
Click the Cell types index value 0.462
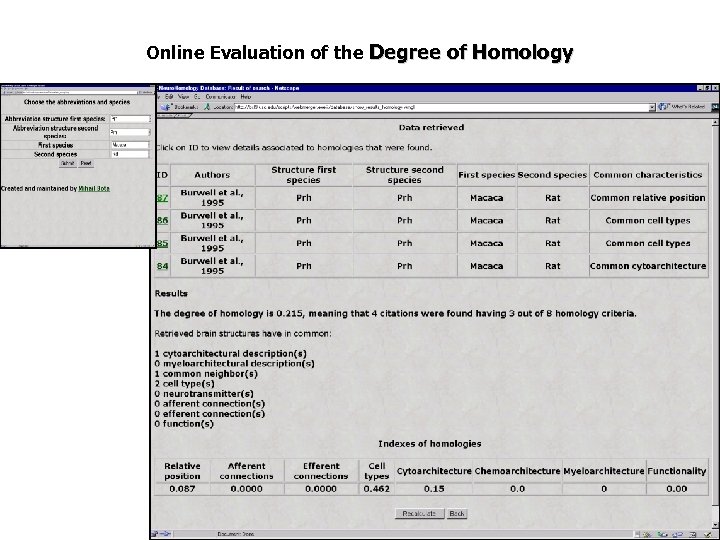coord(377,489)
